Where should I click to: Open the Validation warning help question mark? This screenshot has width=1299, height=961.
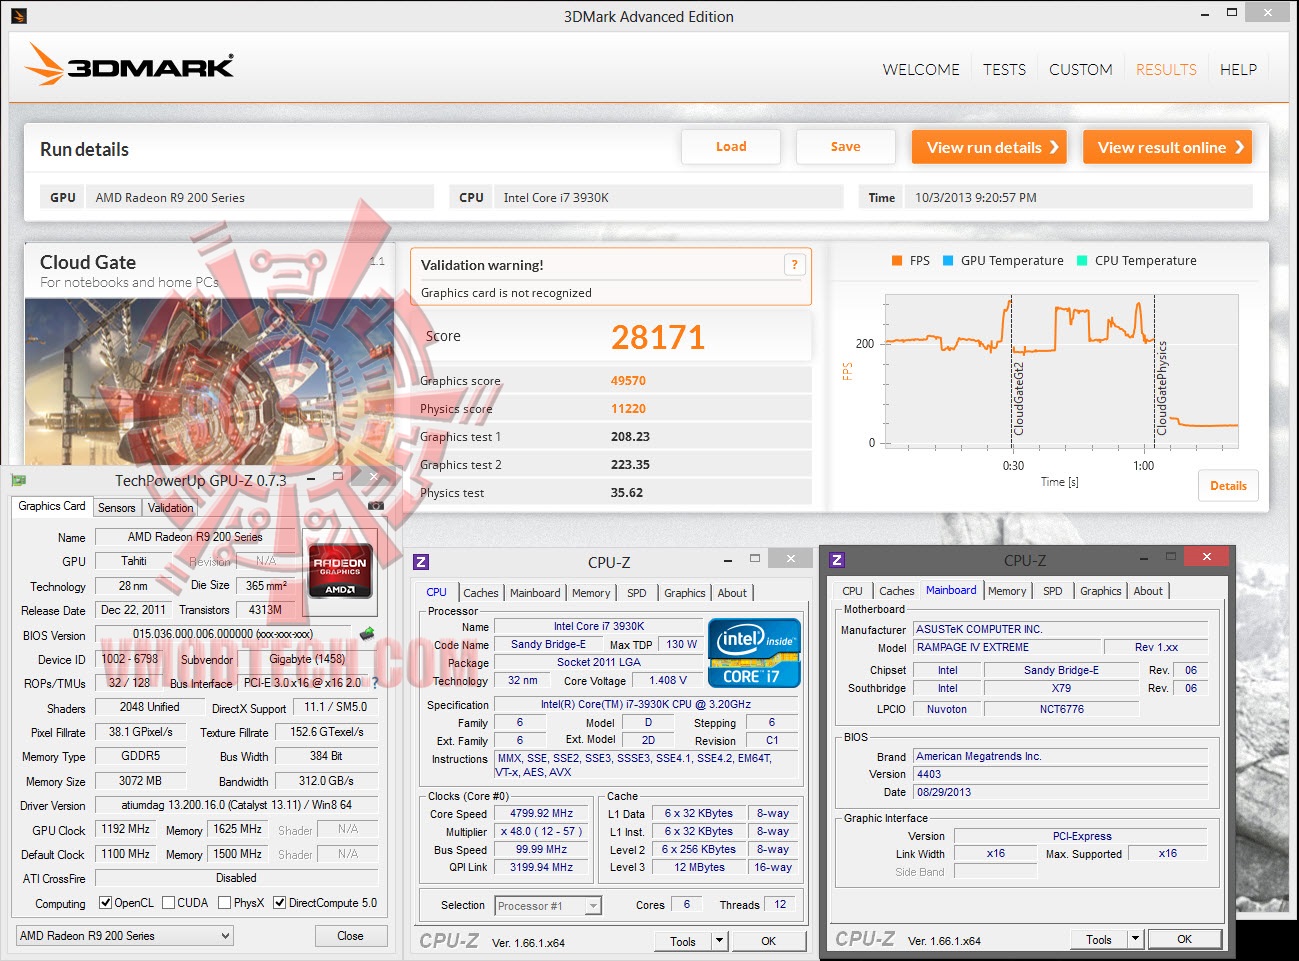click(x=794, y=265)
